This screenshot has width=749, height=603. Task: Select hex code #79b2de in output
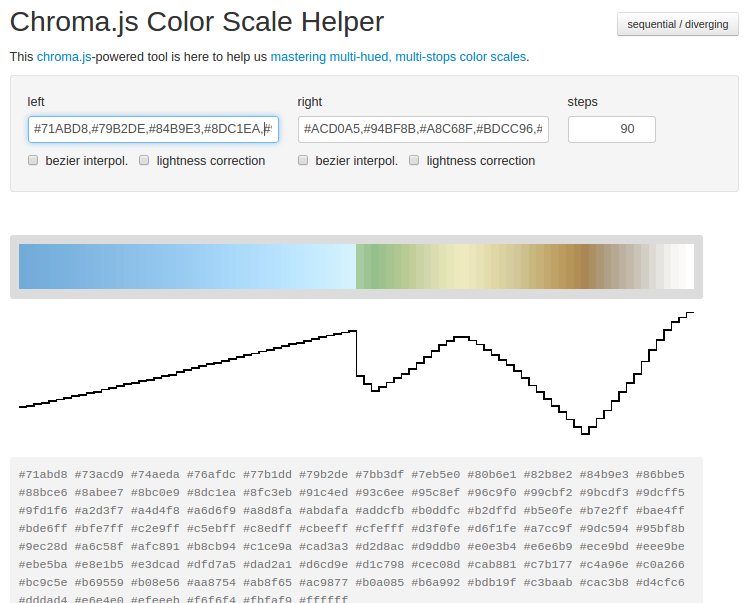[323, 474]
